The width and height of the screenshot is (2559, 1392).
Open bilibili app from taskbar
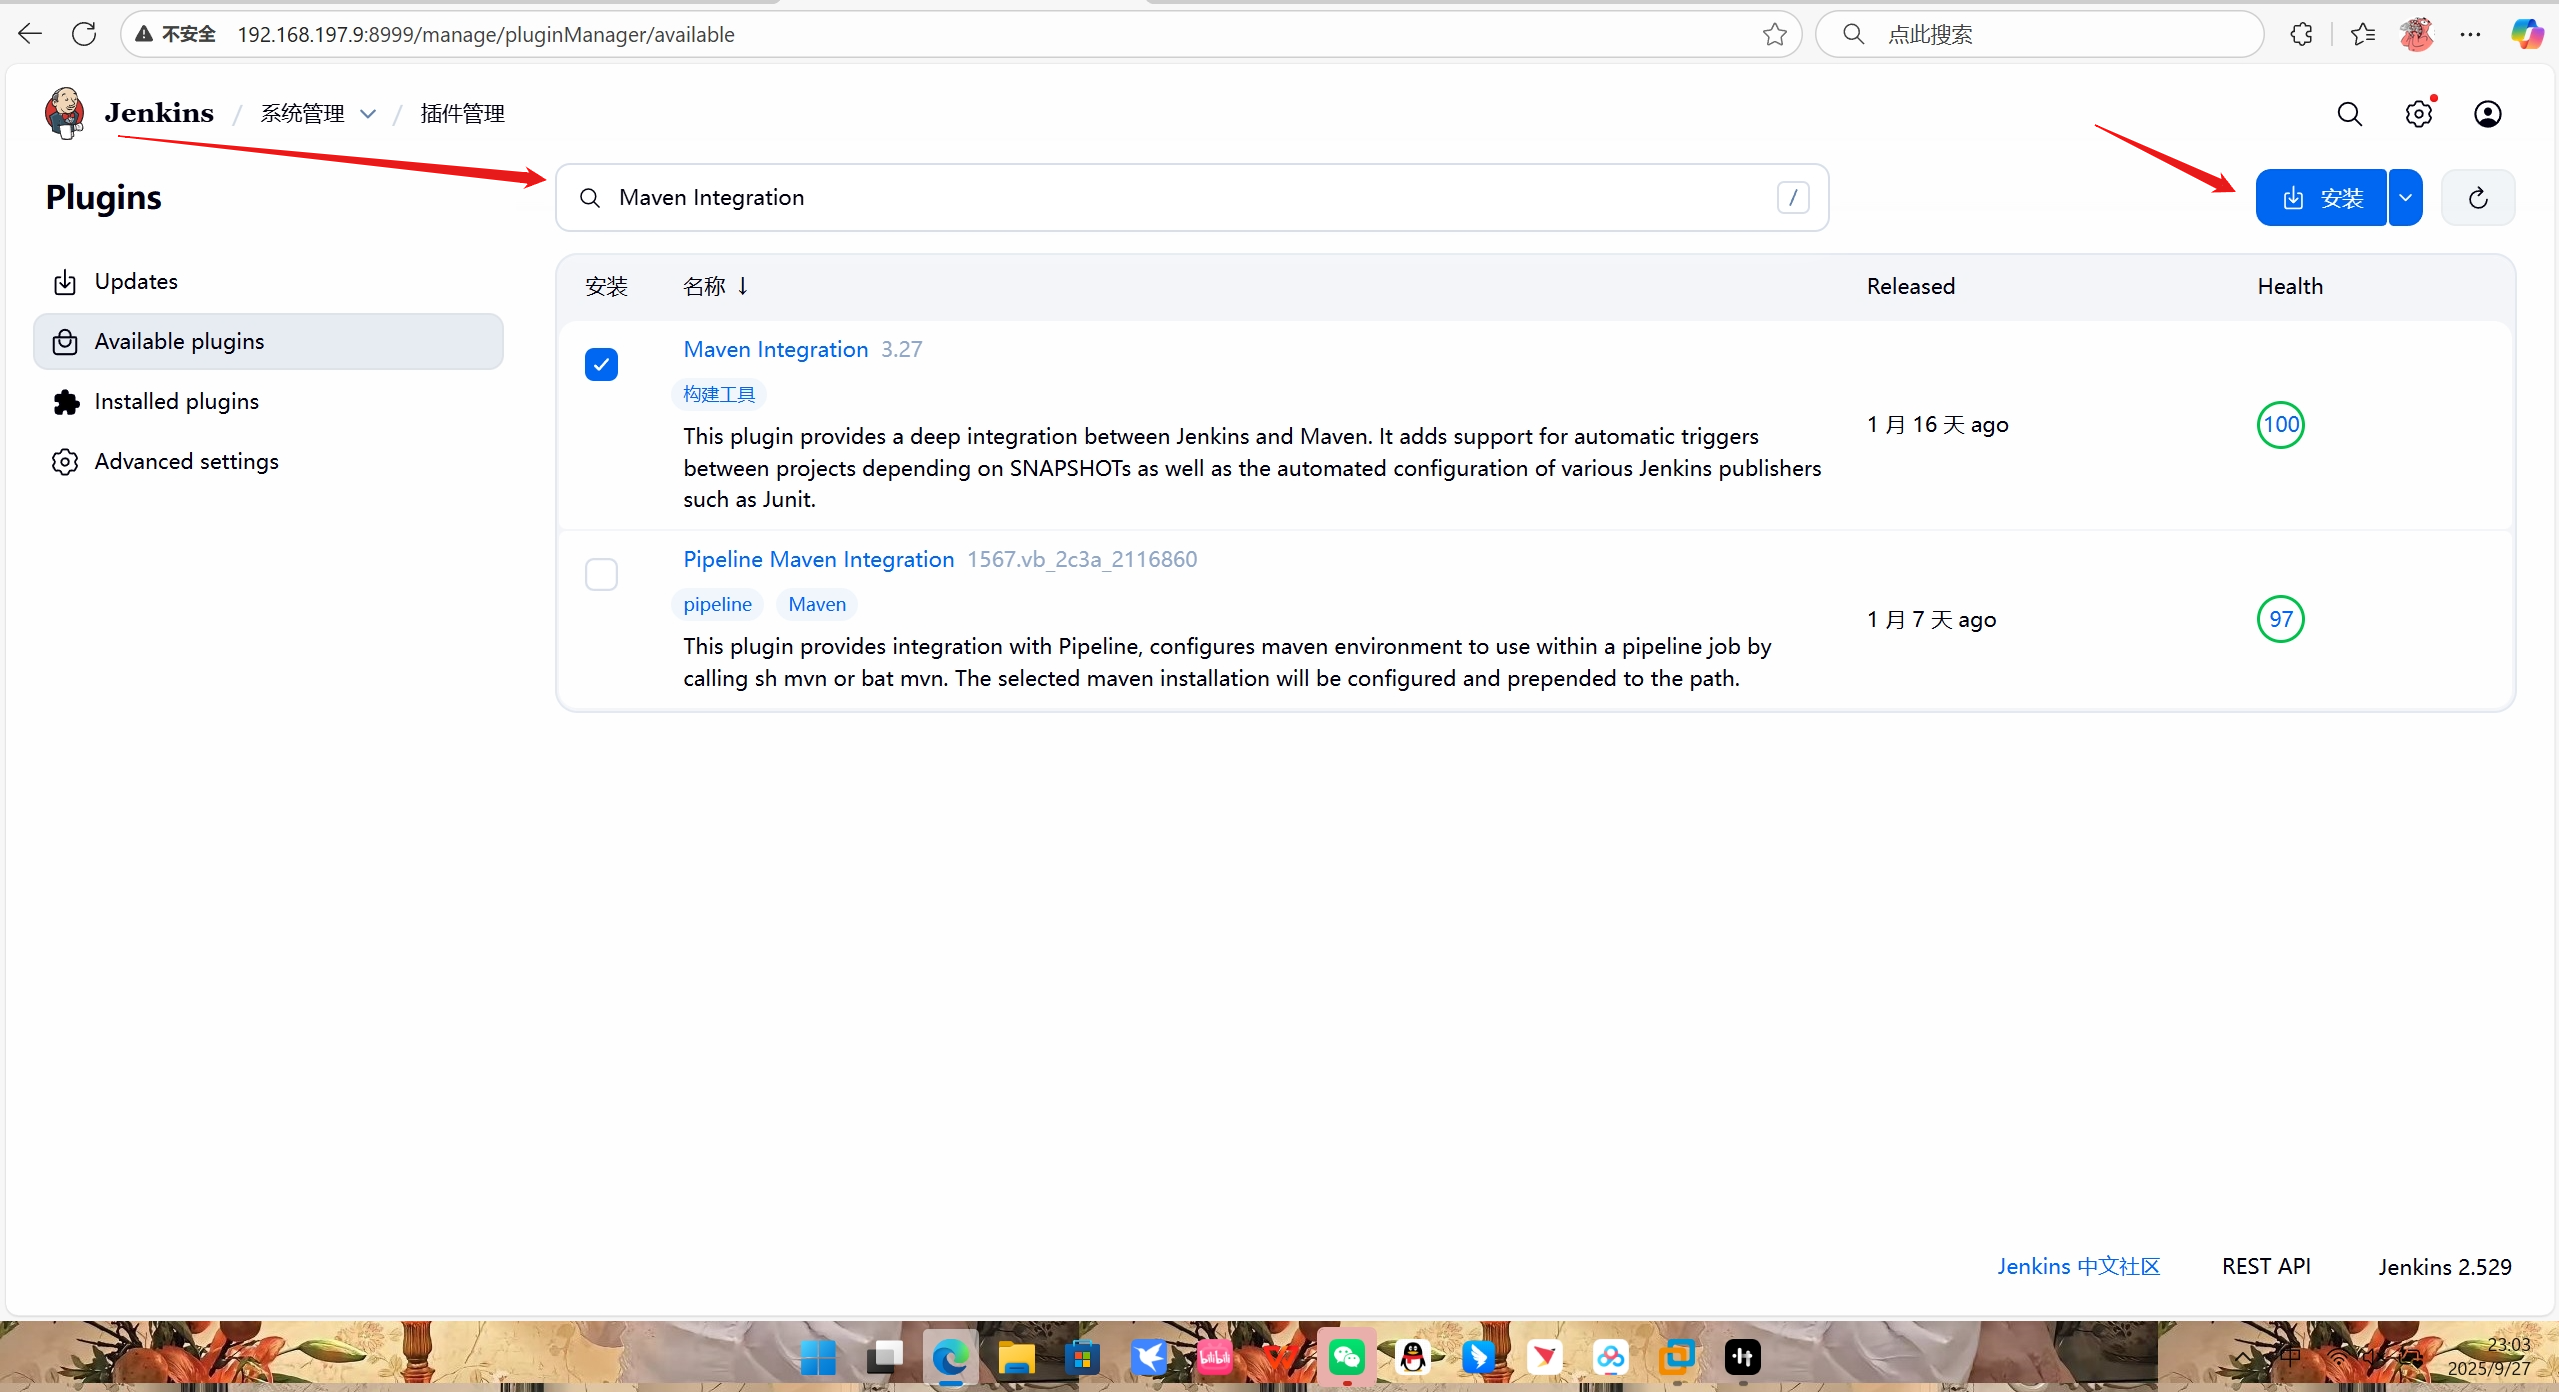[1214, 1357]
